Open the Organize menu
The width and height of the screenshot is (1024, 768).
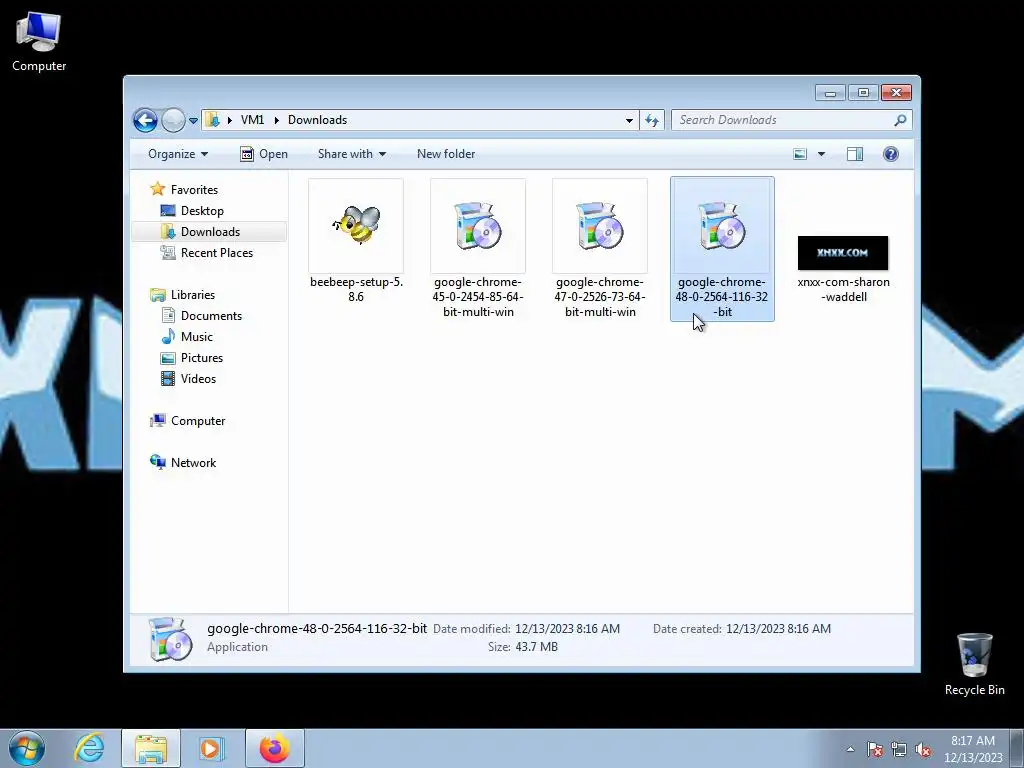[x=178, y=154]
